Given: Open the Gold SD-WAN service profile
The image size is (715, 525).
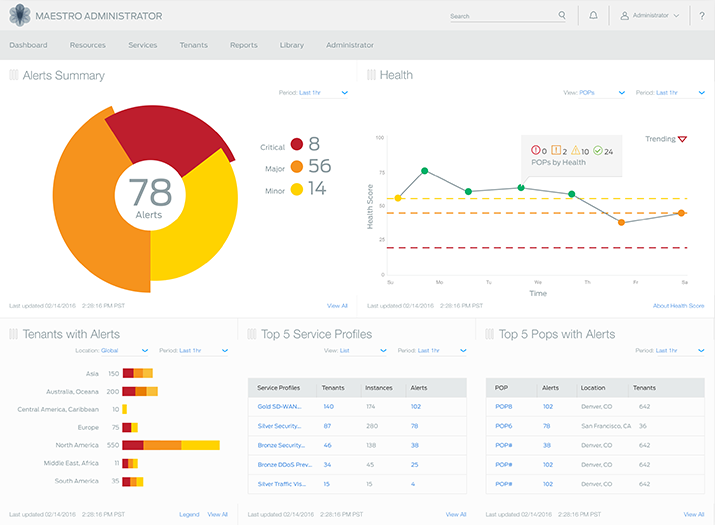Looking at the screenshot, I should pyautogui.click(x=280, y=407).
